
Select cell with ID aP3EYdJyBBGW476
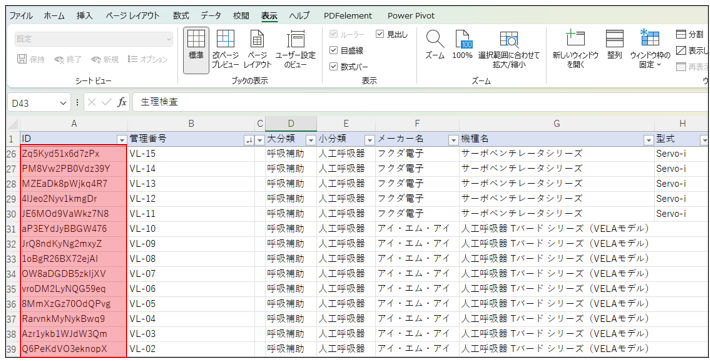pos(74,229)
